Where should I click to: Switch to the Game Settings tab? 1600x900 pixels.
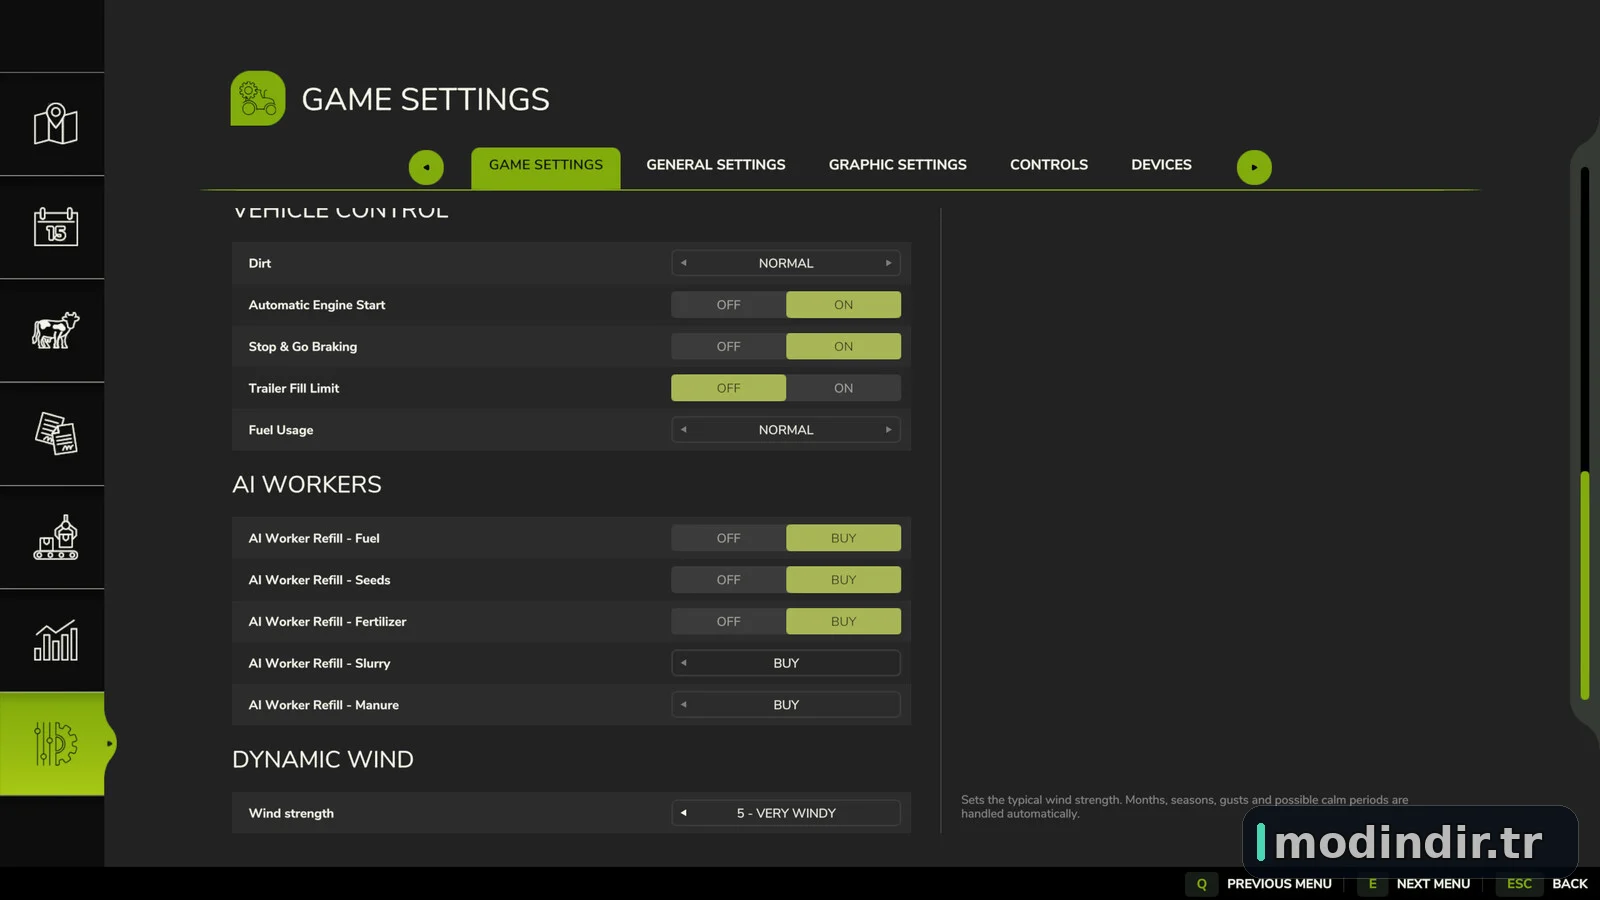(546, 167)
